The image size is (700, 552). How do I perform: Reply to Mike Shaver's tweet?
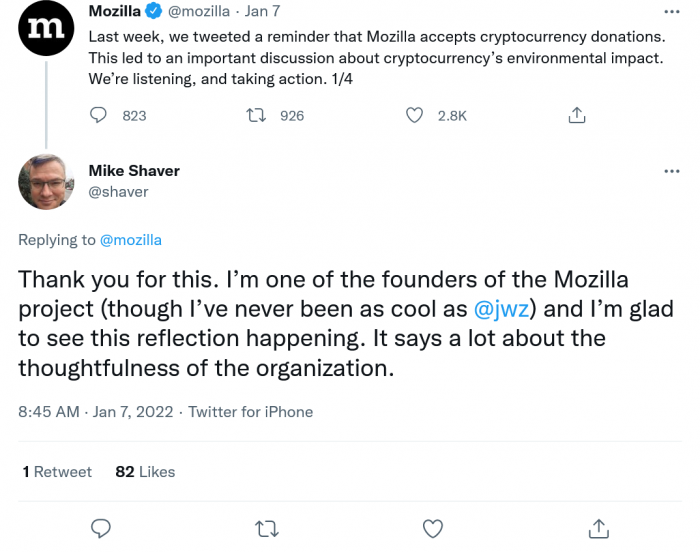tap(100, 527)
